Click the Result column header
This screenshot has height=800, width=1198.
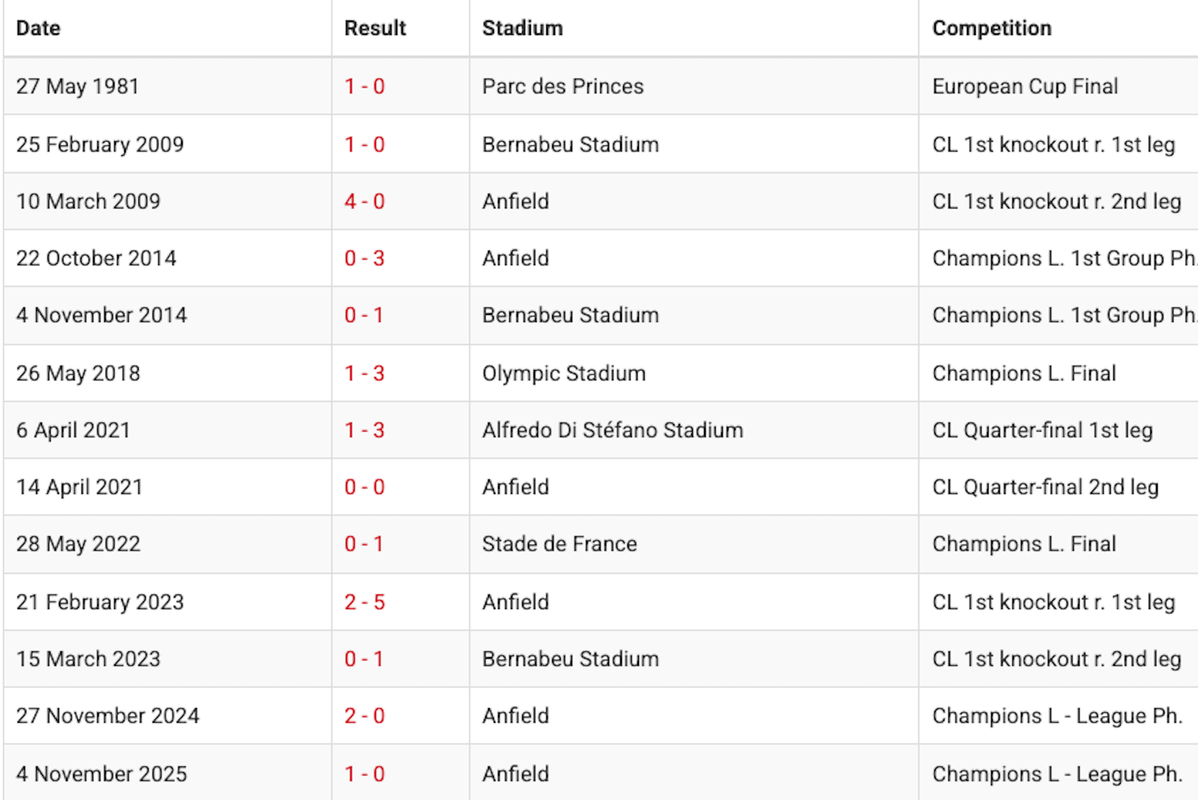pos(375,29)
